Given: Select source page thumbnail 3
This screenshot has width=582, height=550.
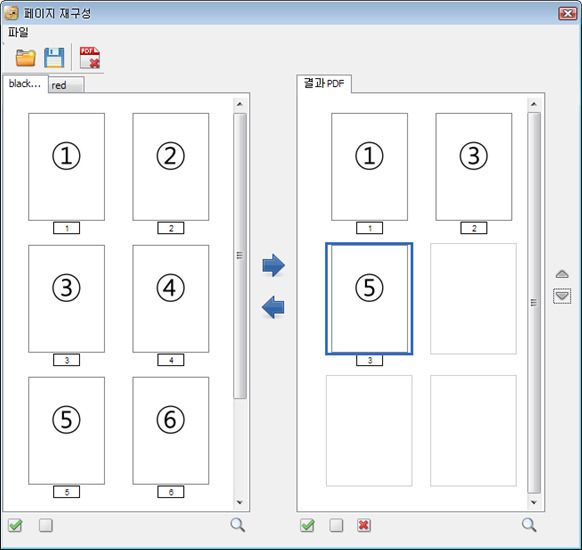Looking at the screenshot, I should [x=66, y=298].
